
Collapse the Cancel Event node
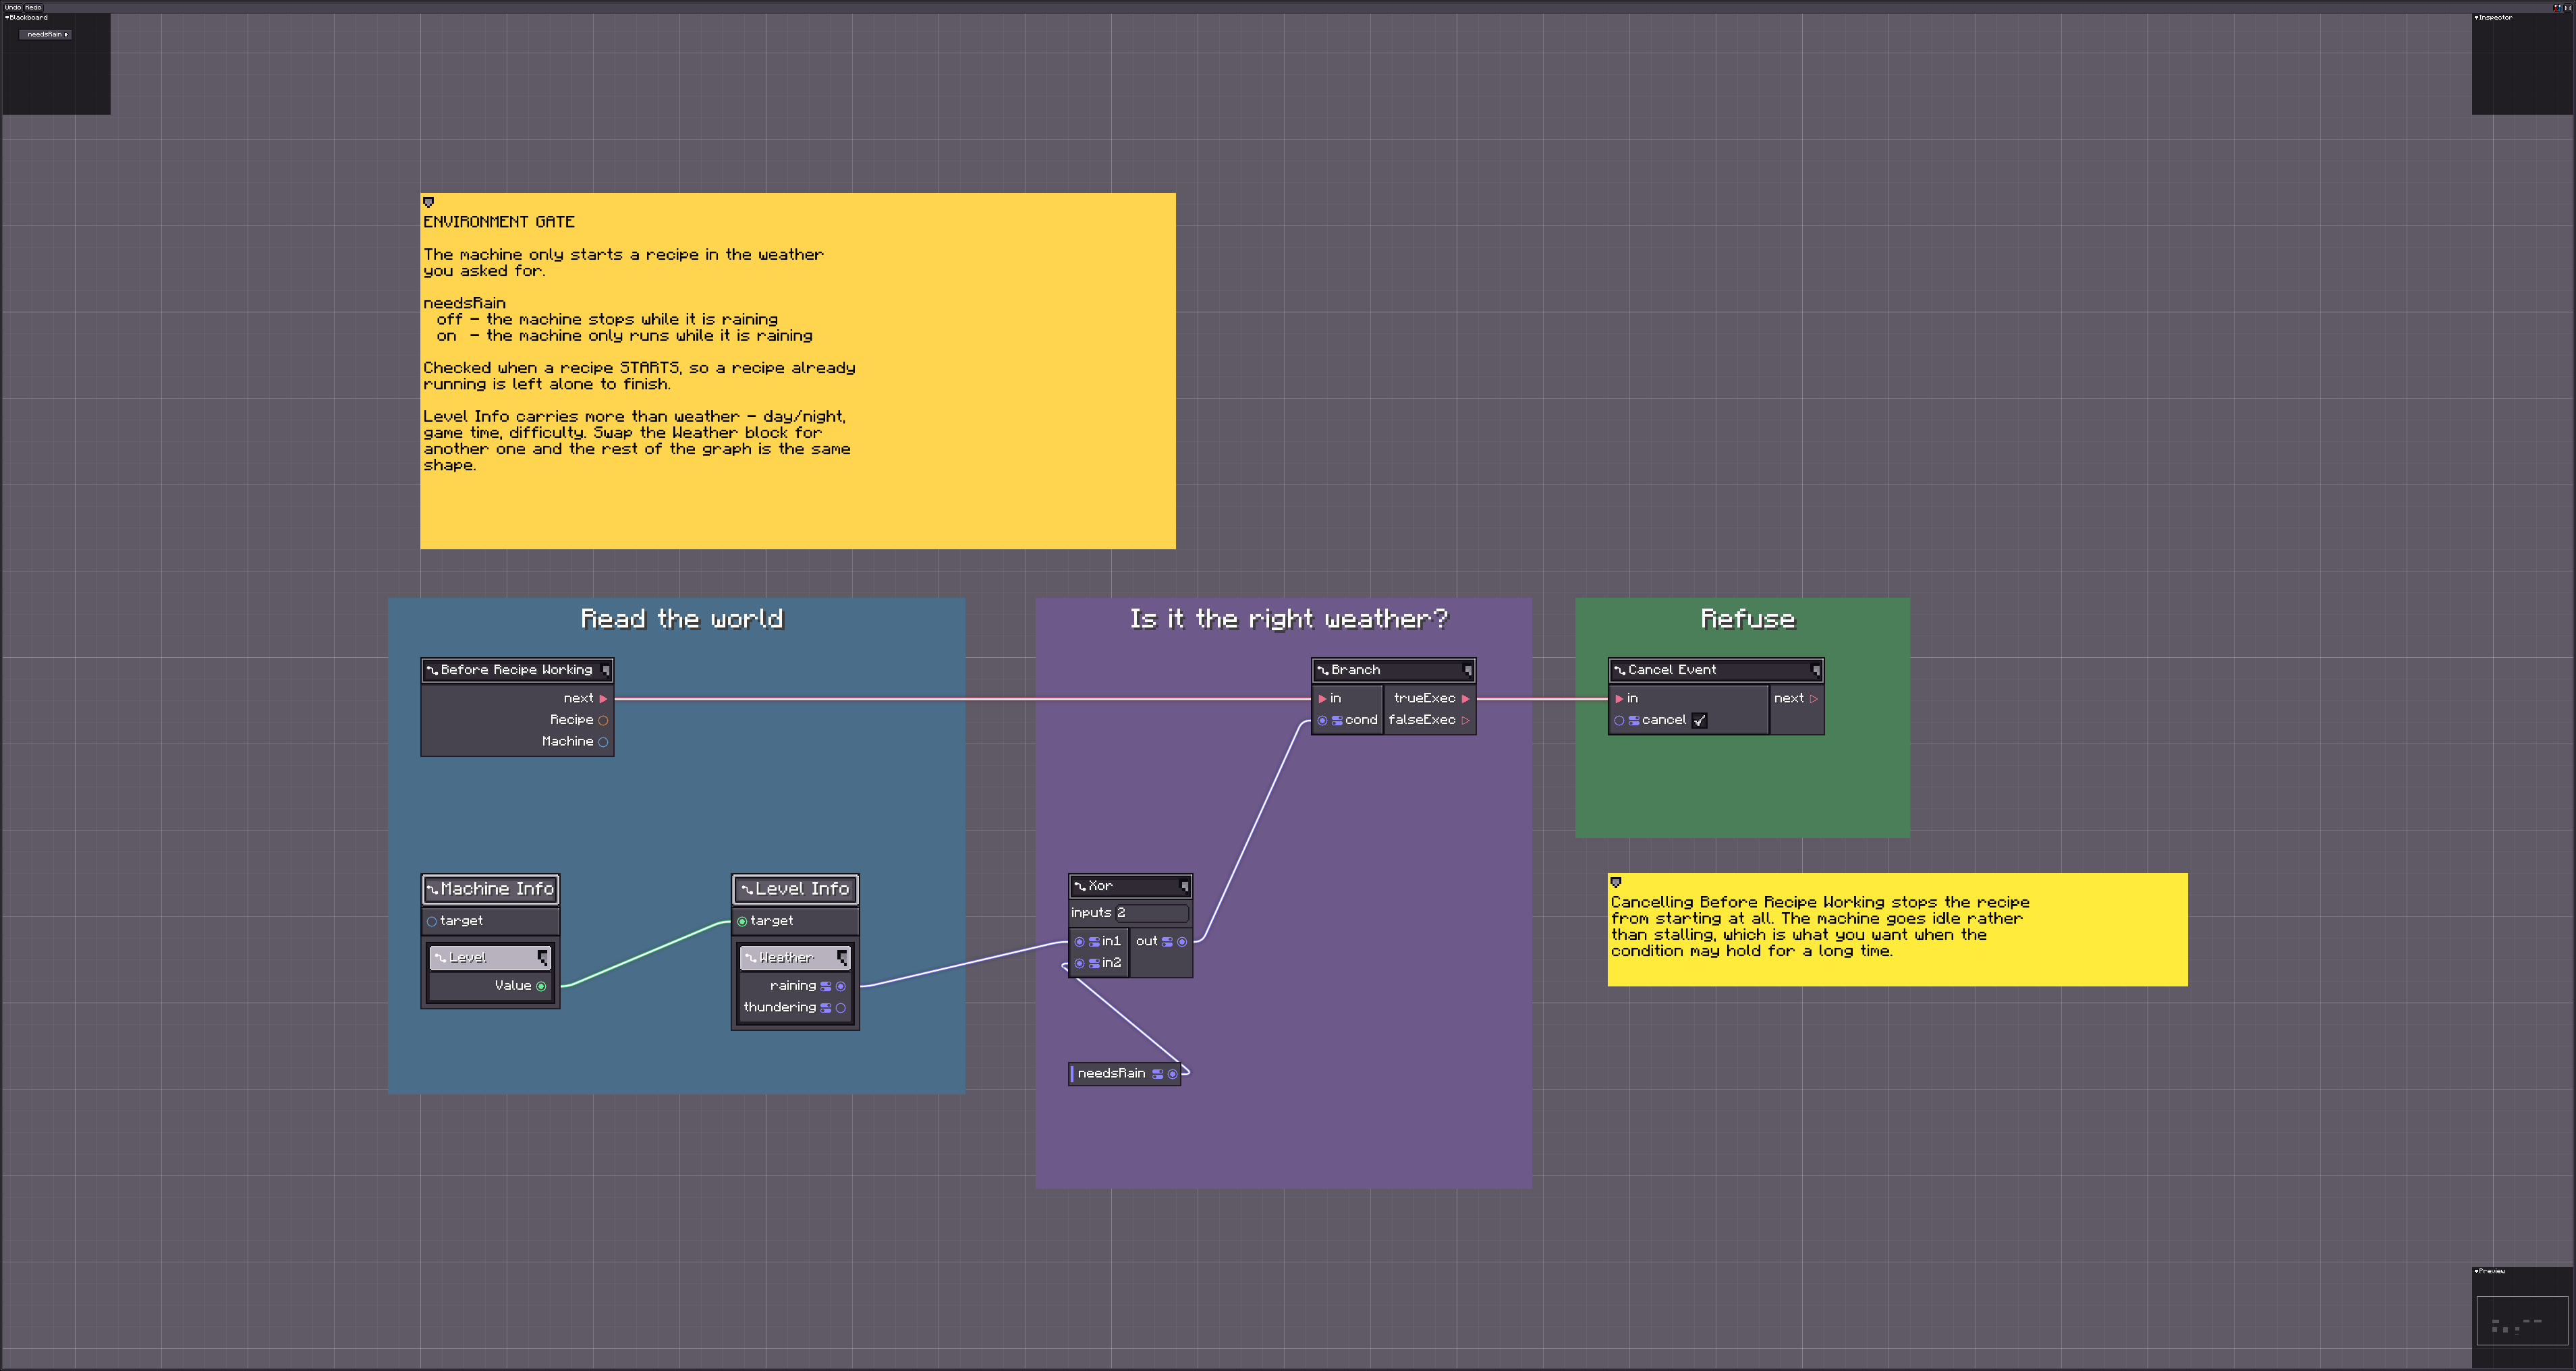coord(1816,670)
